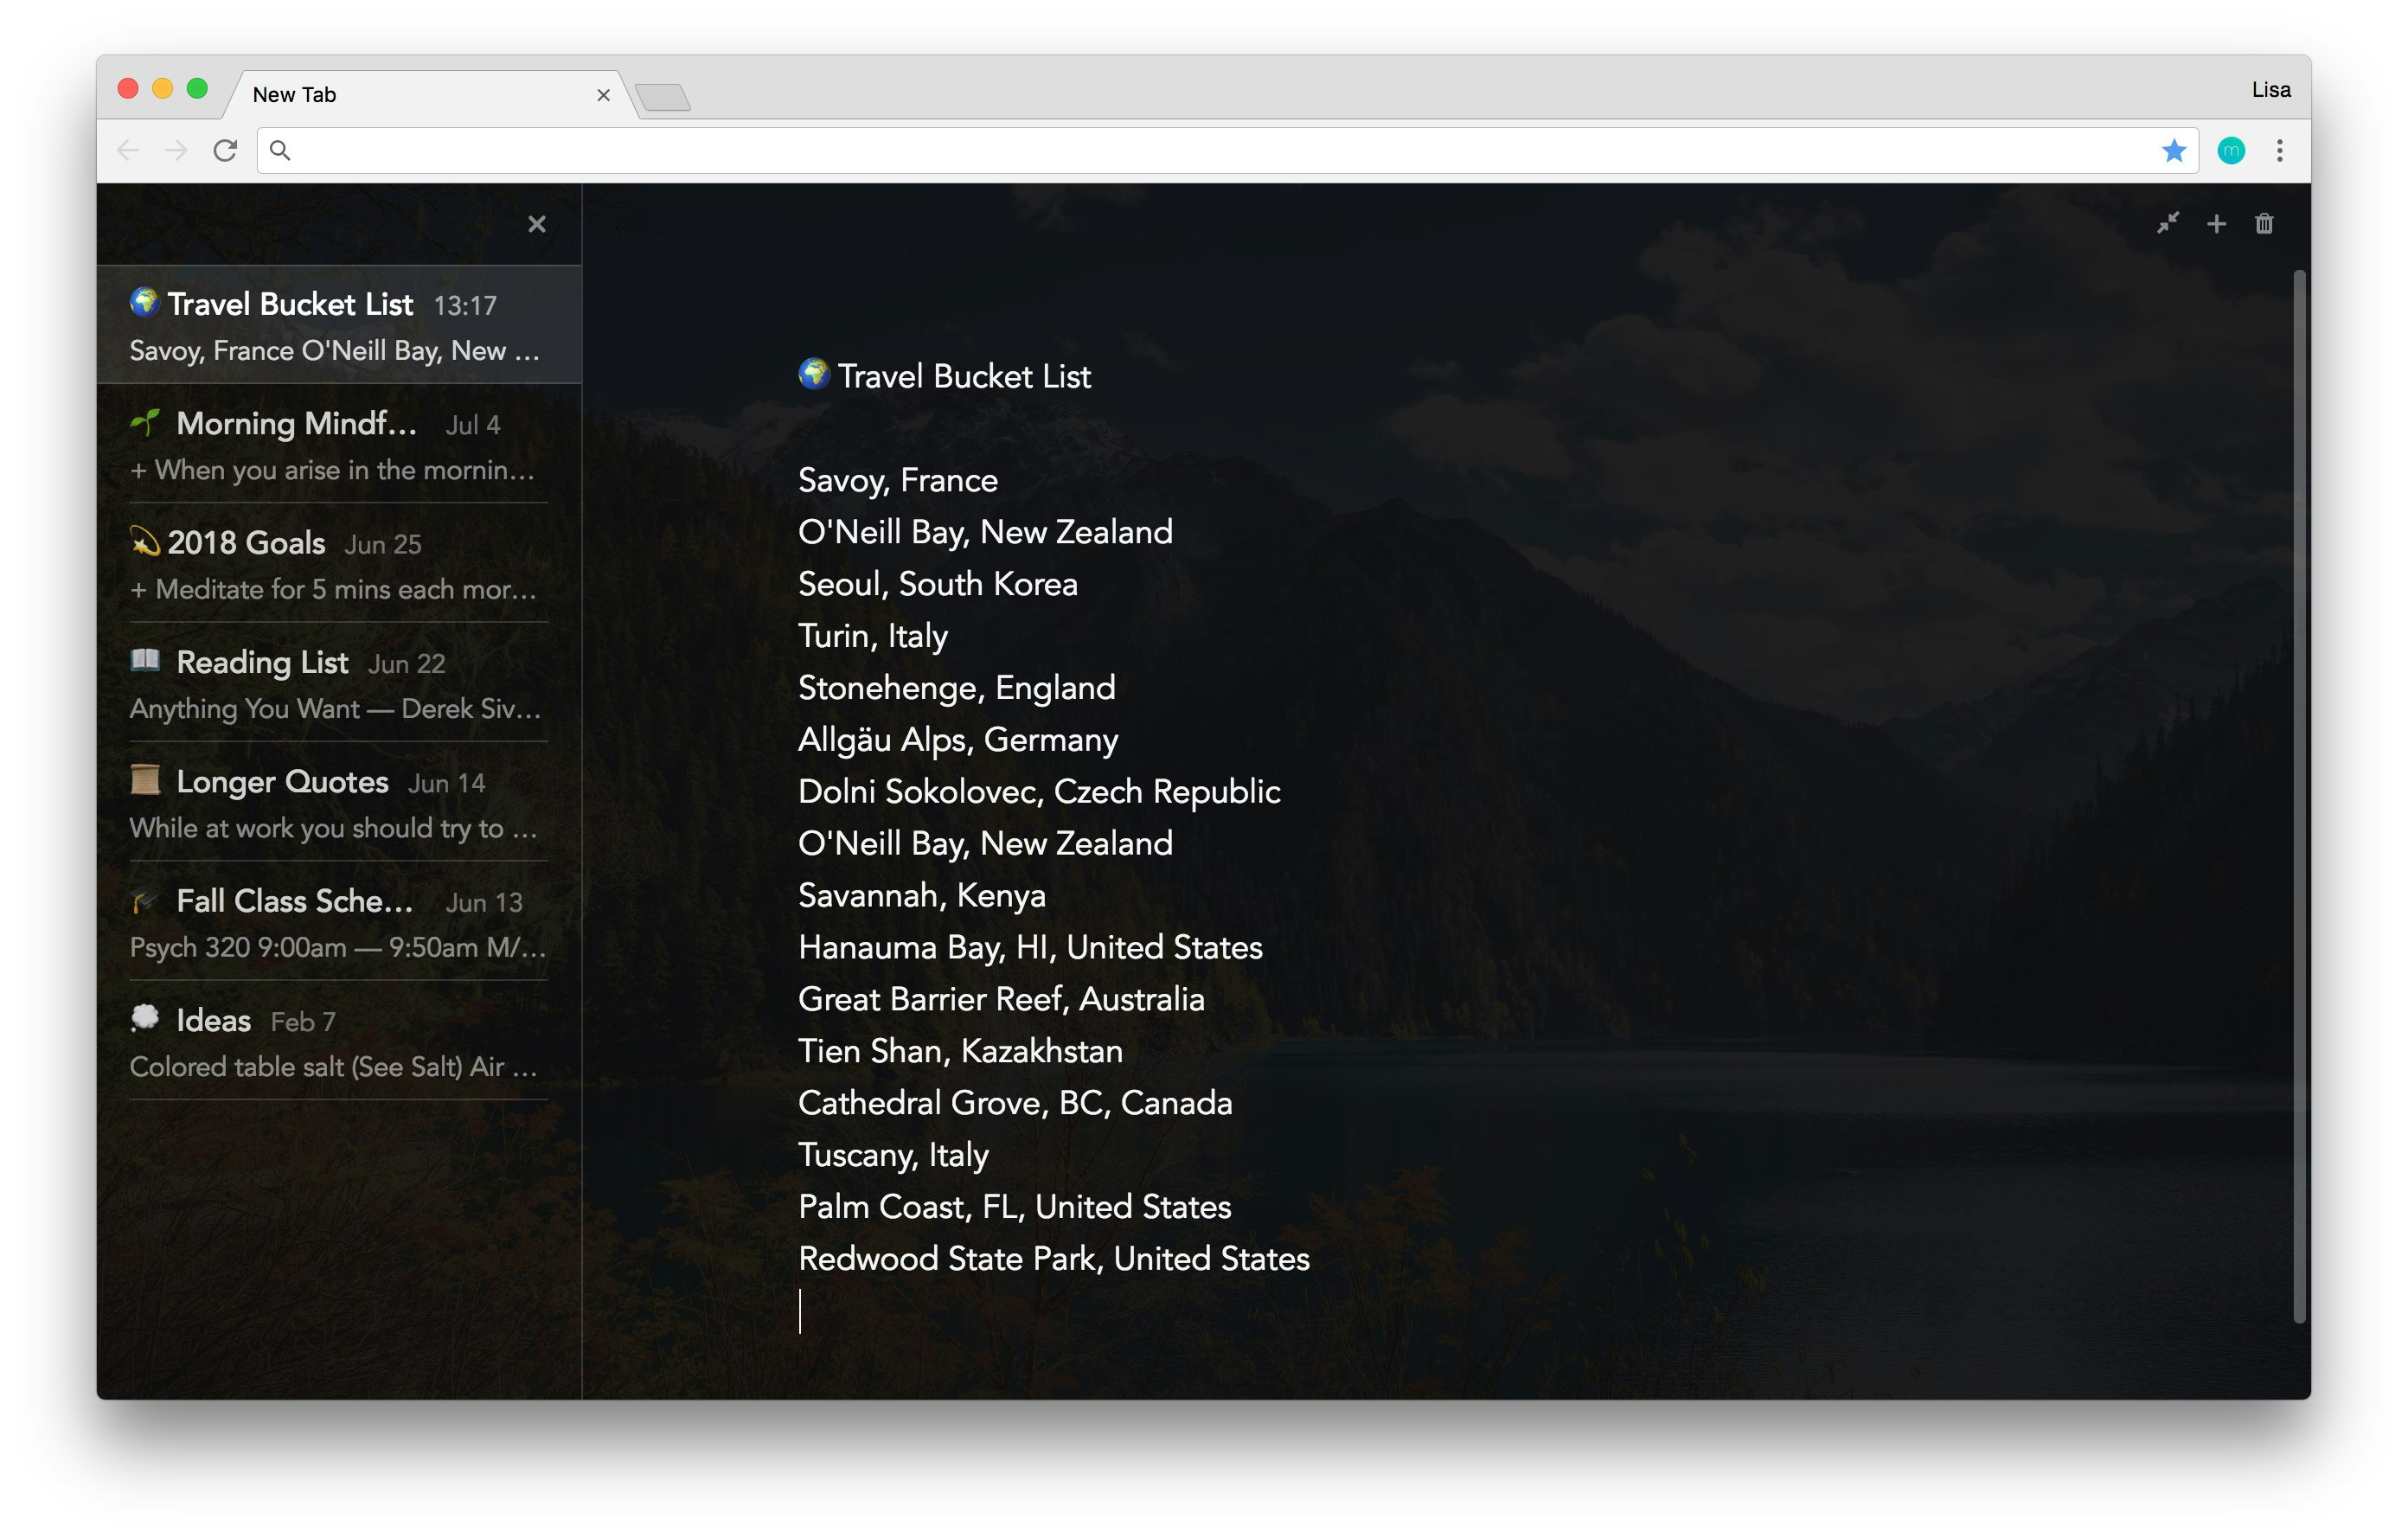Open the browser three-dot menu
The image size is (2408, 1538).
click(2280, 151)
